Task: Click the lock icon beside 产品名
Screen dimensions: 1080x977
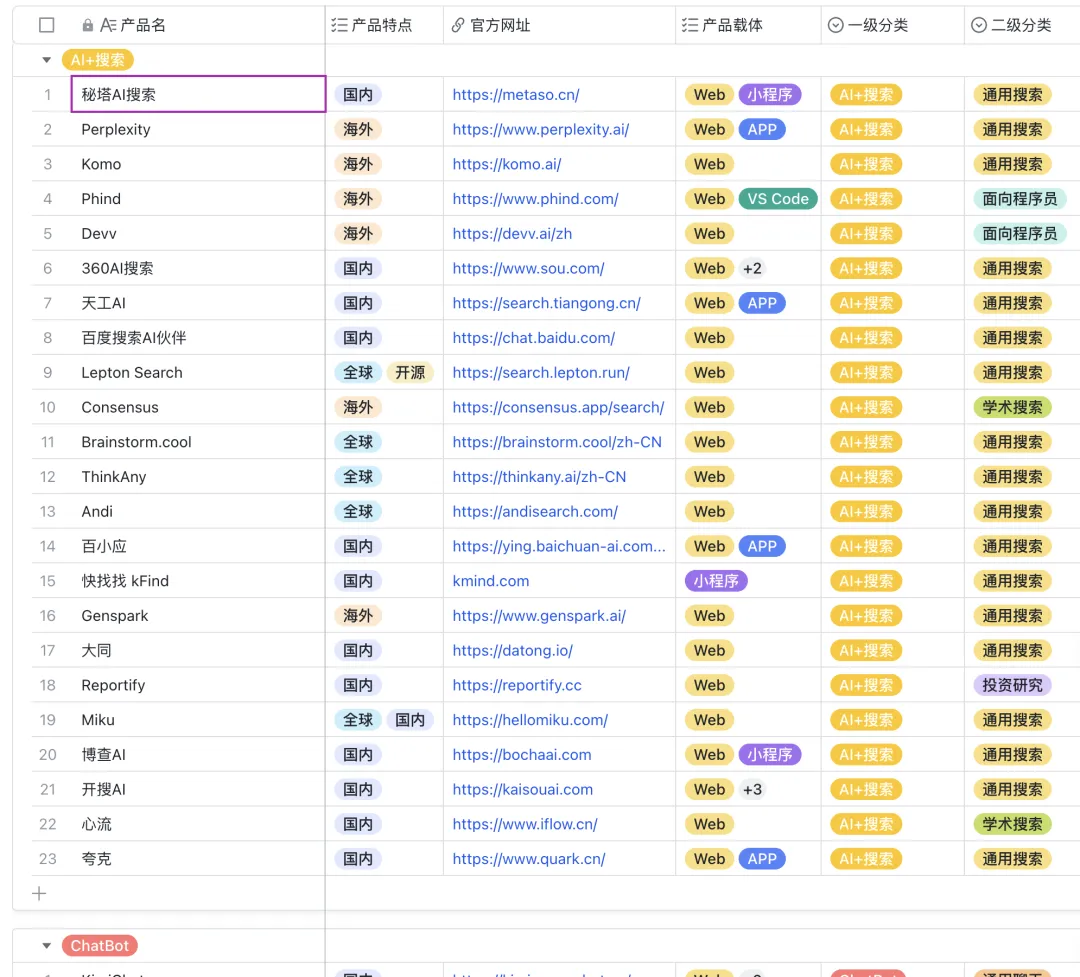Action: click(x=87, y=25)
